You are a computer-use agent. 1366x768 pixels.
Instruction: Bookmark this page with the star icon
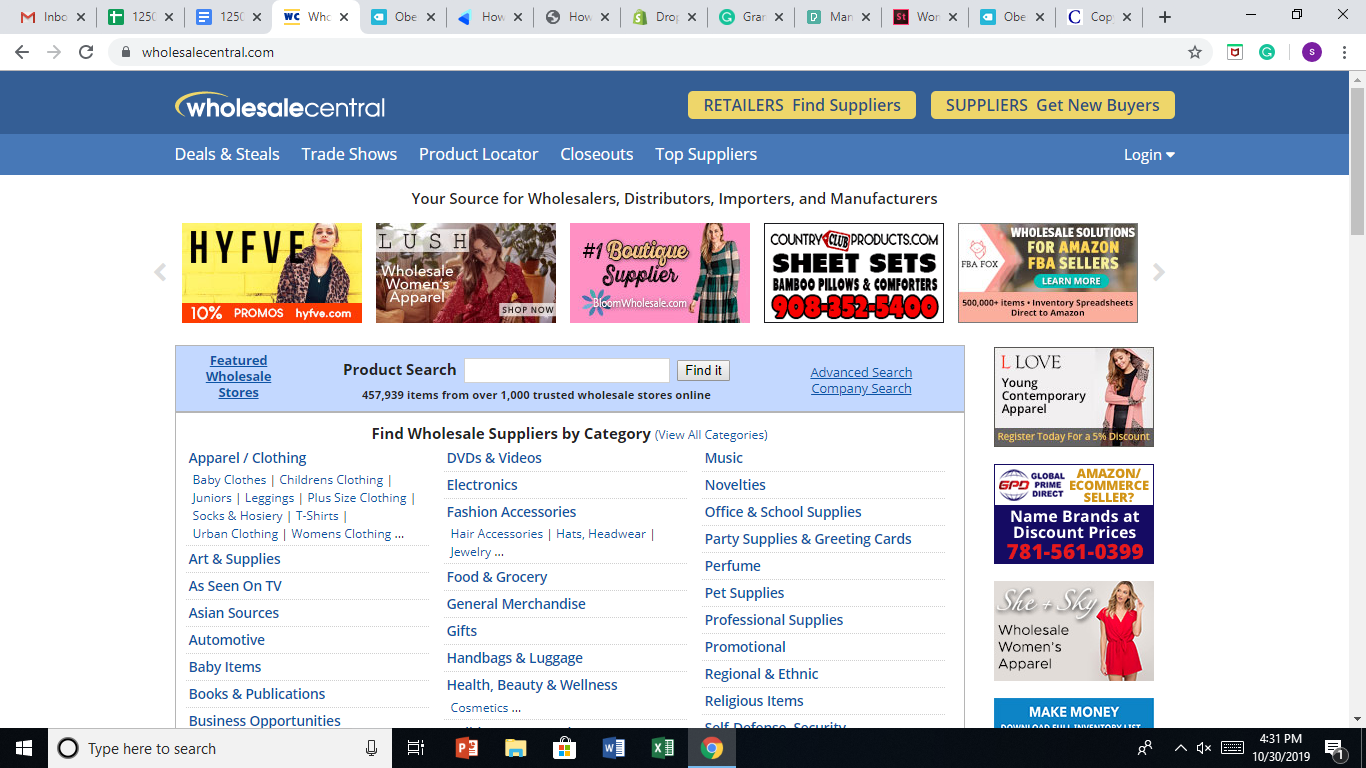point(1195,52)
